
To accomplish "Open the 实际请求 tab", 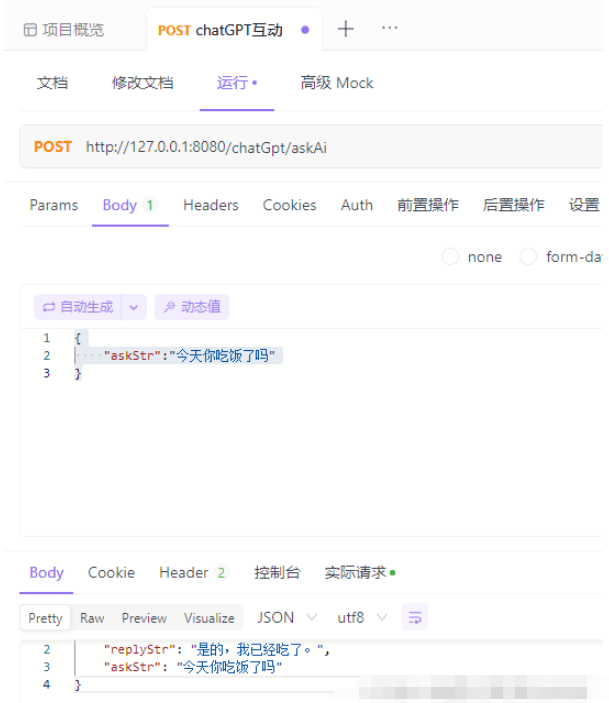I will click(360, 573).
